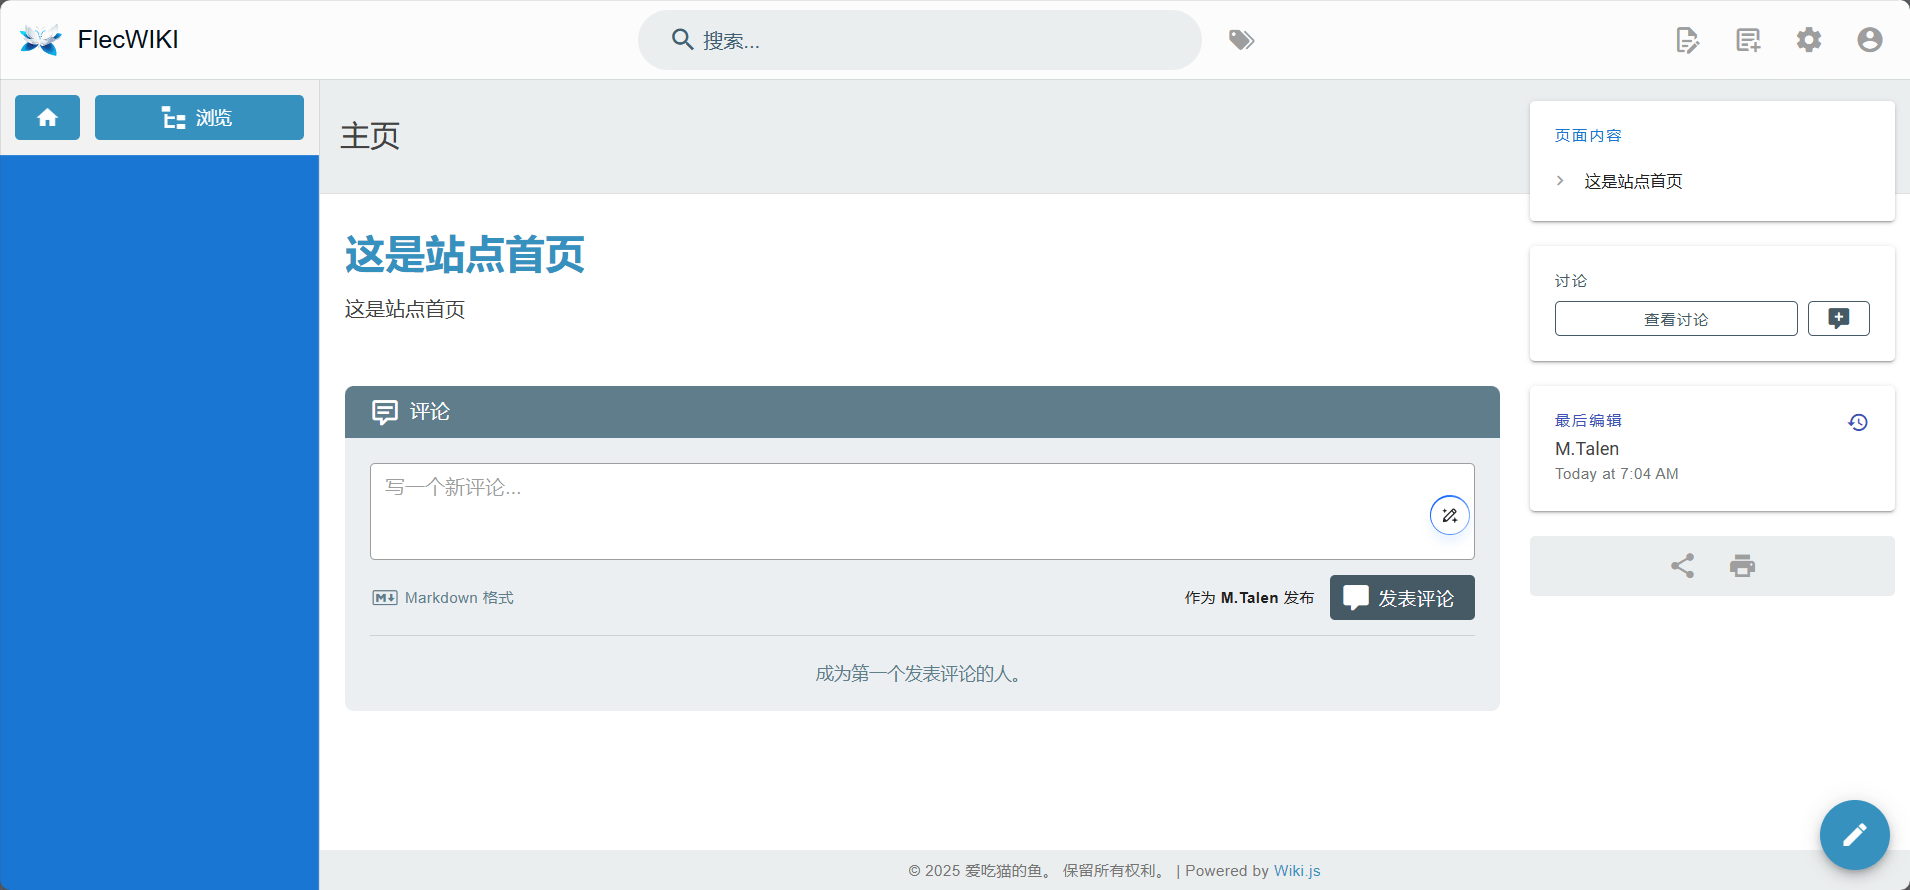Click the page actions icon in header

1687,40
